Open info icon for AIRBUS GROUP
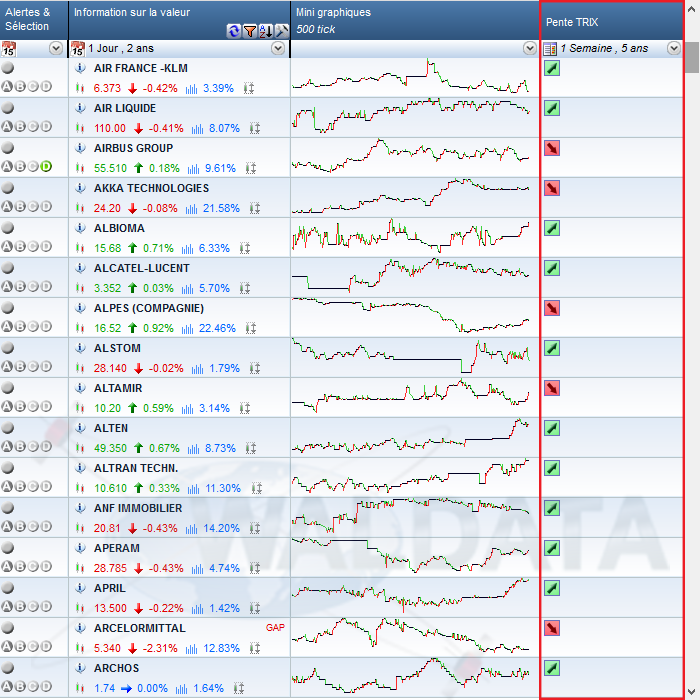 tap(80, 148)
